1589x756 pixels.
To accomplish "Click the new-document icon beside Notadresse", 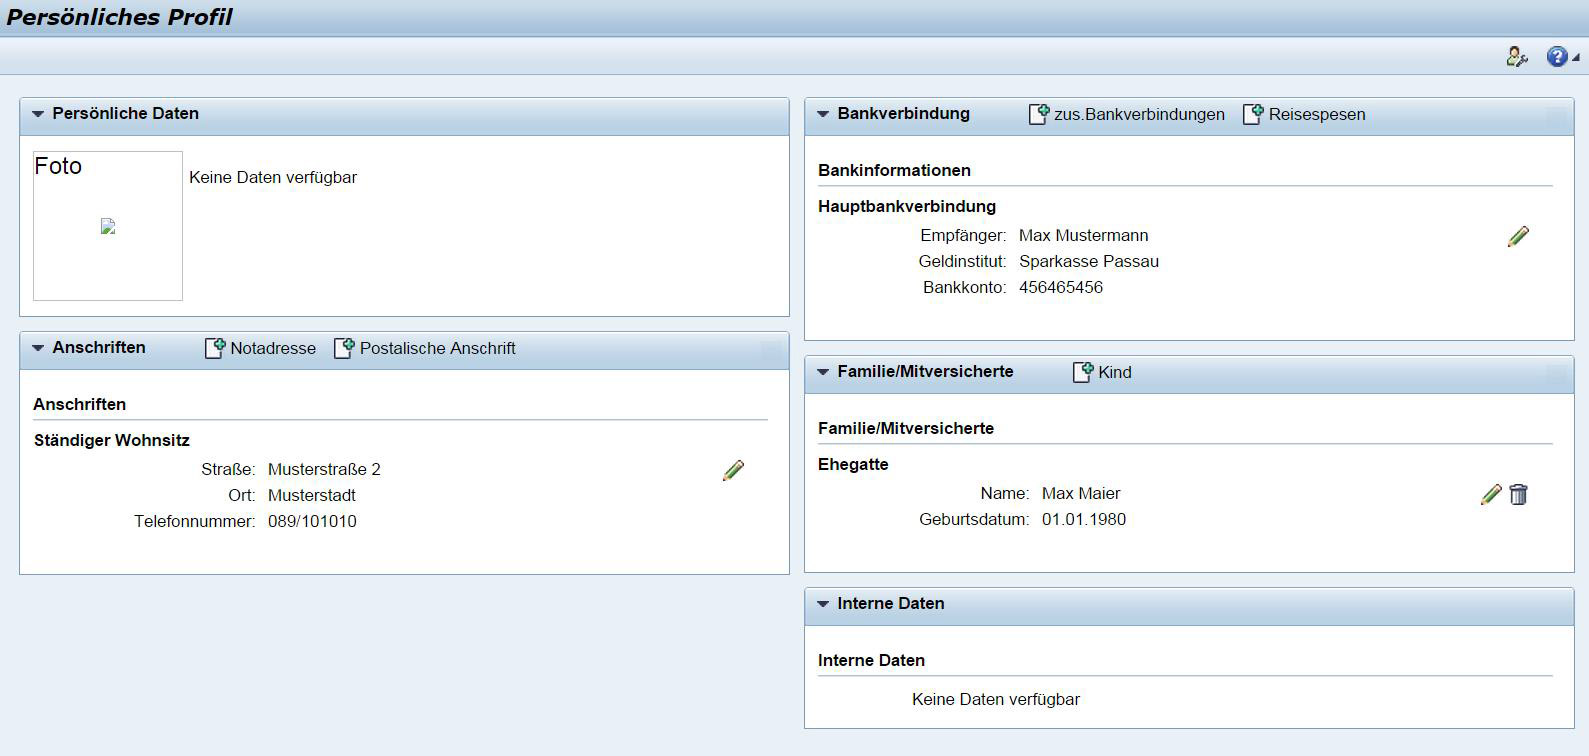I will pos(214,348).
